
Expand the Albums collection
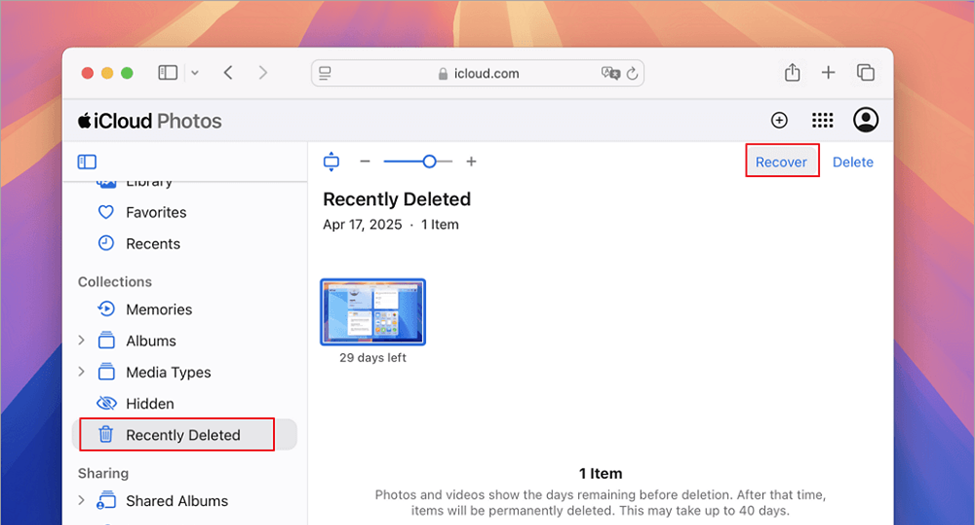click(x=82, y=341)
